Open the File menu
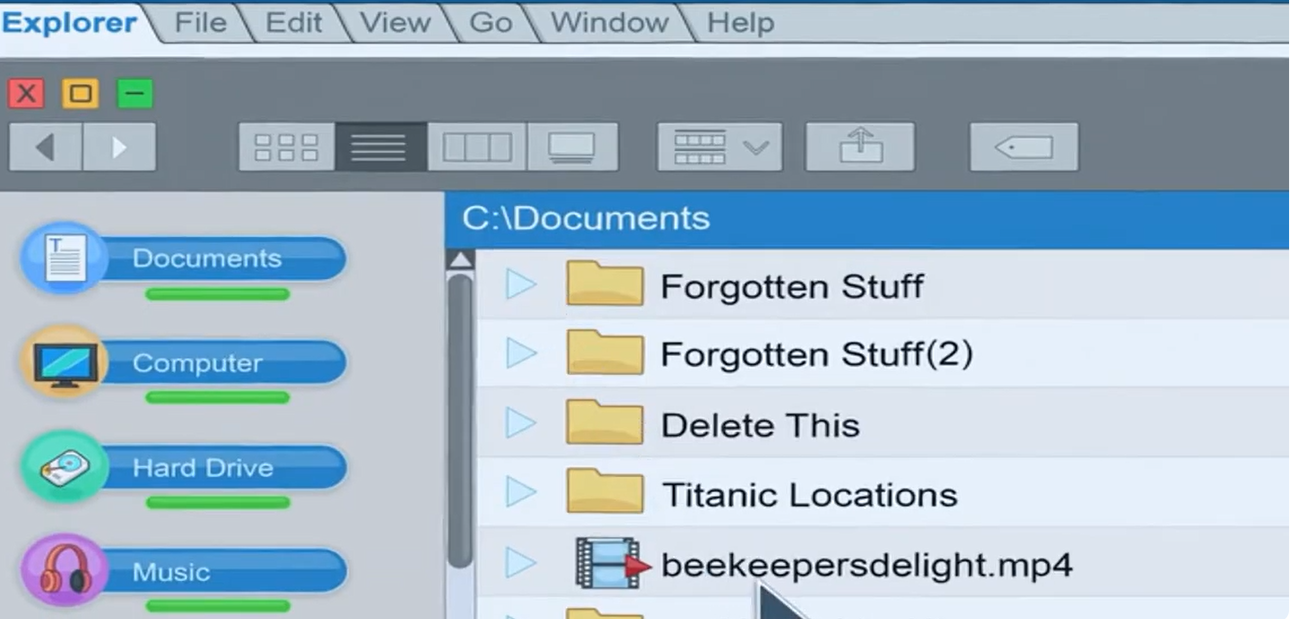Image resolution: width=1292 pixels, height=619 pixels. (200, 23)
